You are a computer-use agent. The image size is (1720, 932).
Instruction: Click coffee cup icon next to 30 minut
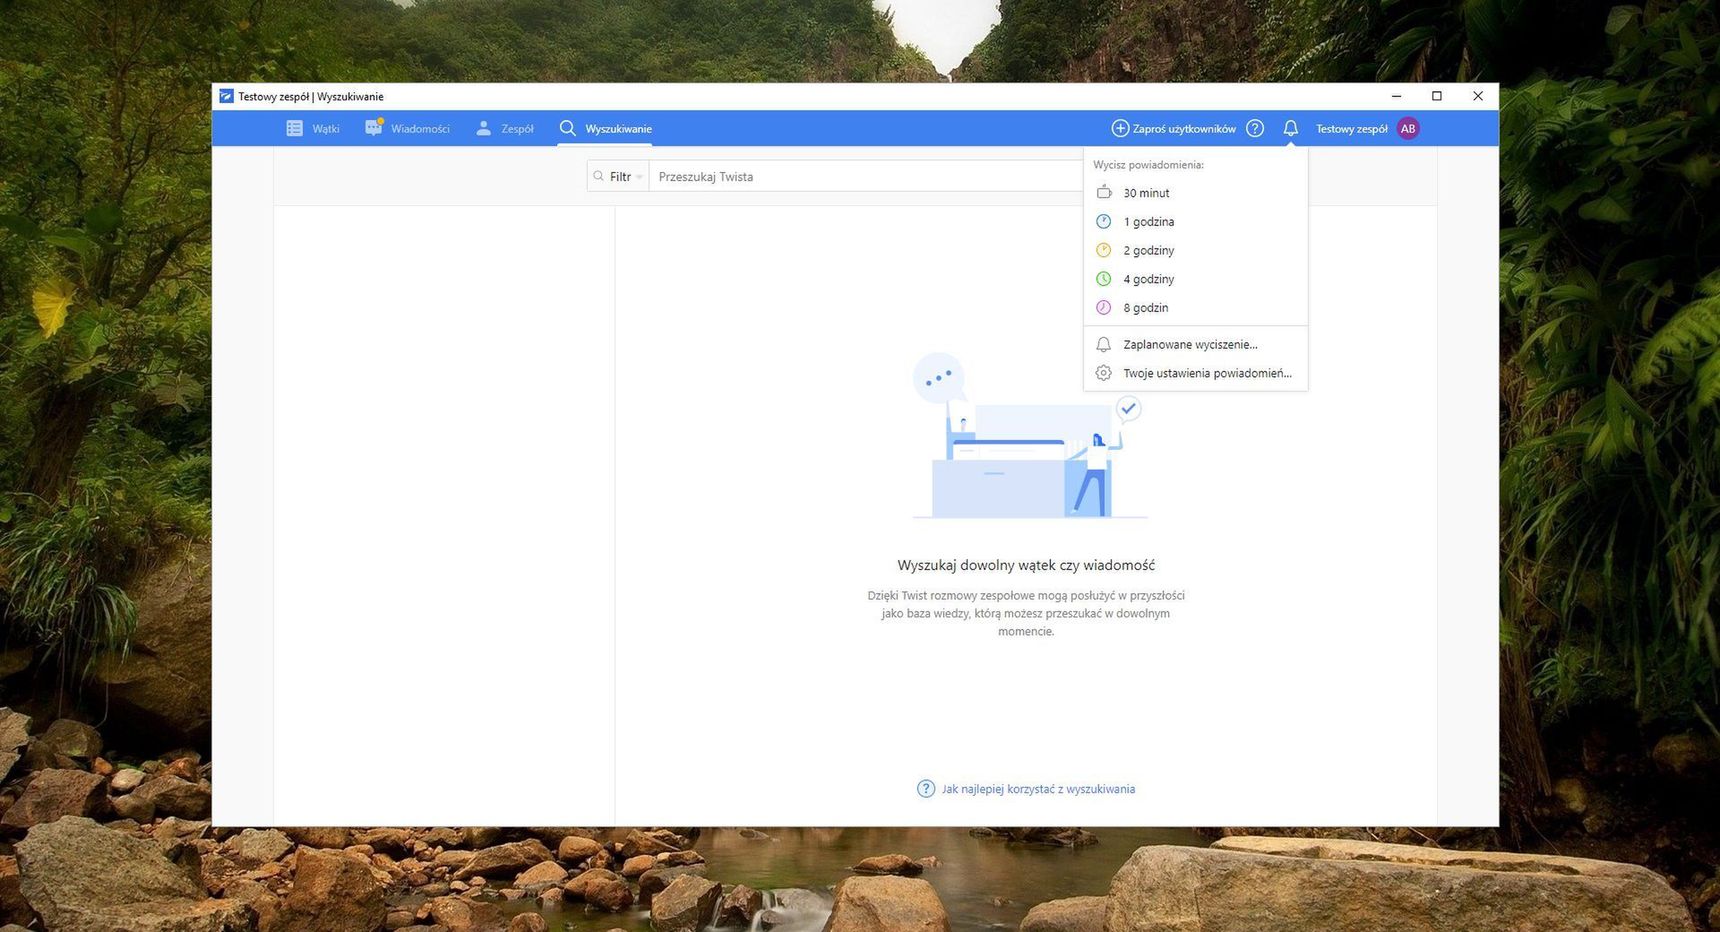coord(1104,192)
